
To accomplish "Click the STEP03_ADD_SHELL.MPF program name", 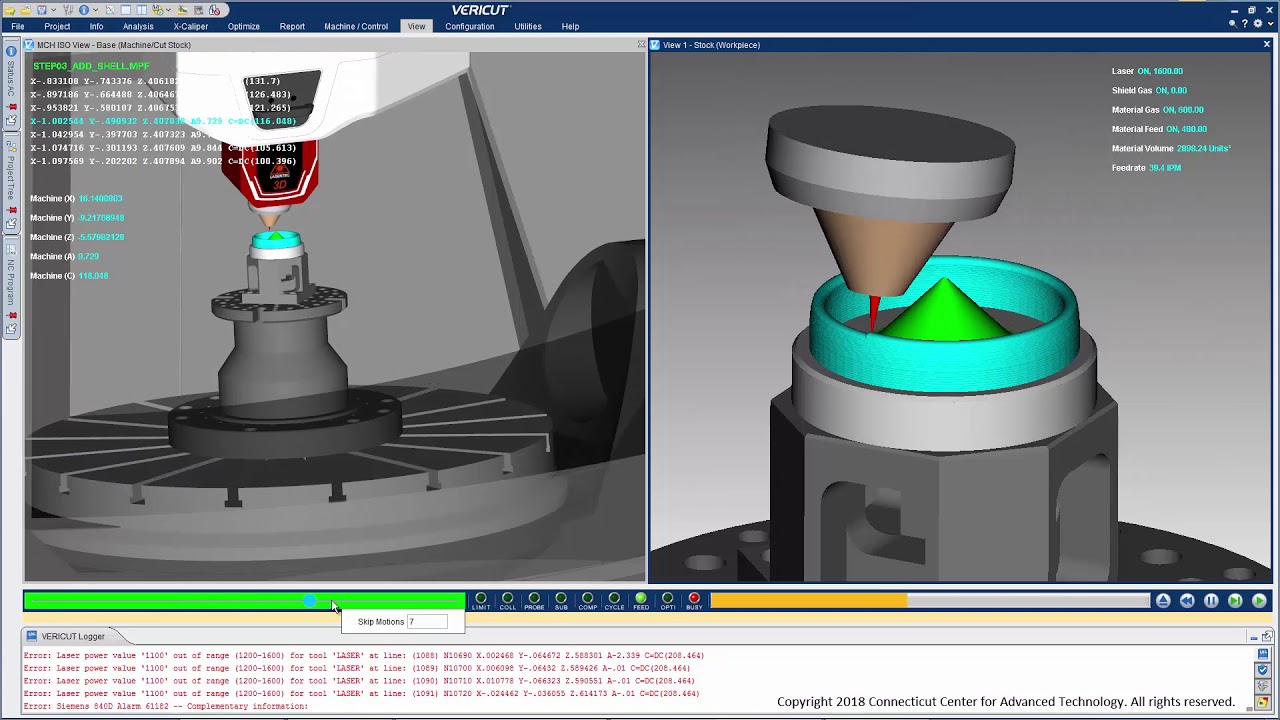I will (91, 66).
